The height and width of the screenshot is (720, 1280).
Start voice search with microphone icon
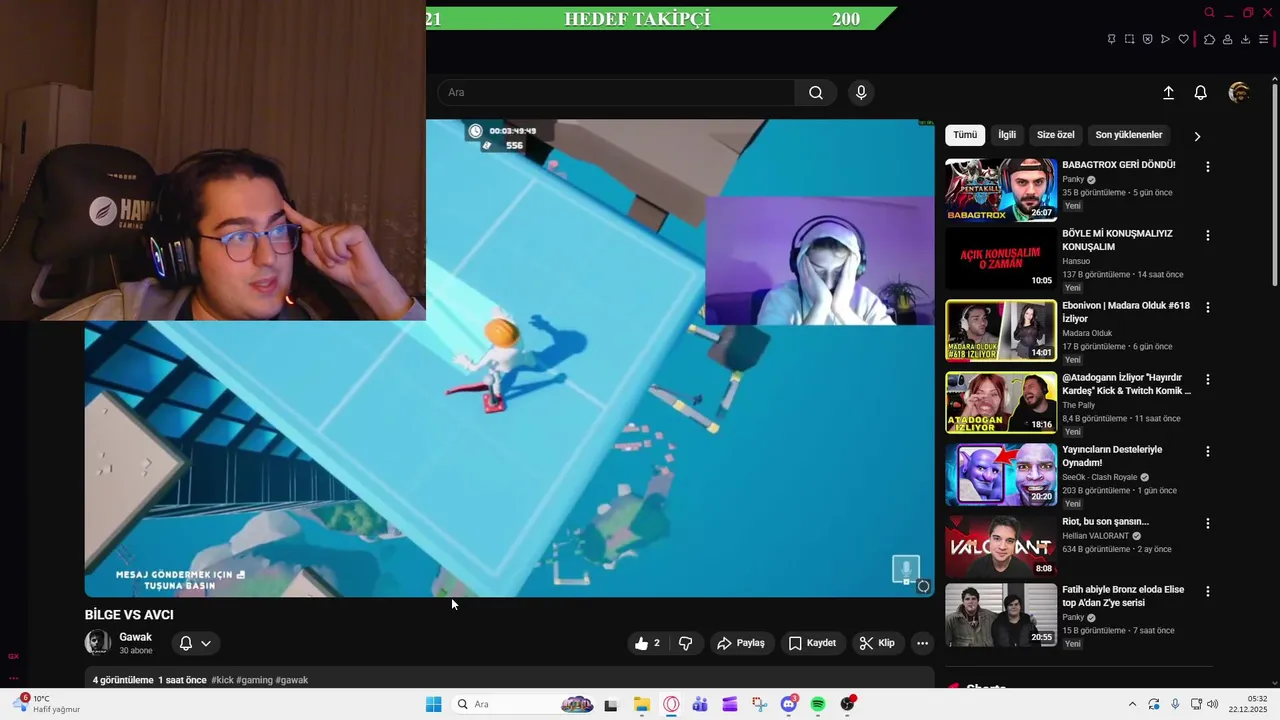(861, 93)
